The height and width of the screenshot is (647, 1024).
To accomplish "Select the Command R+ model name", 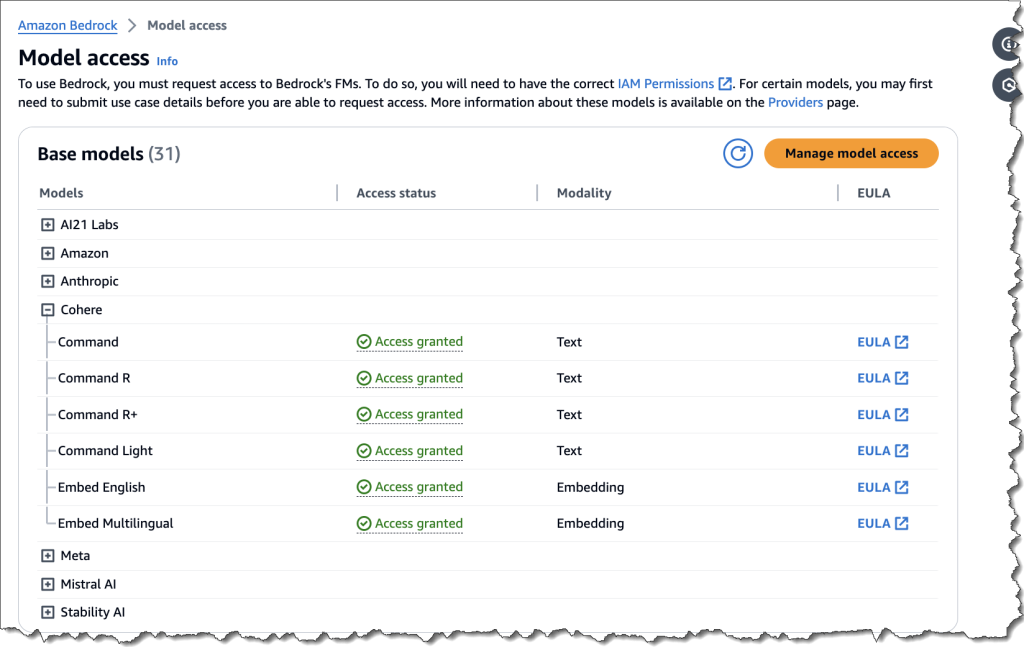I will (x=97, y=415).
